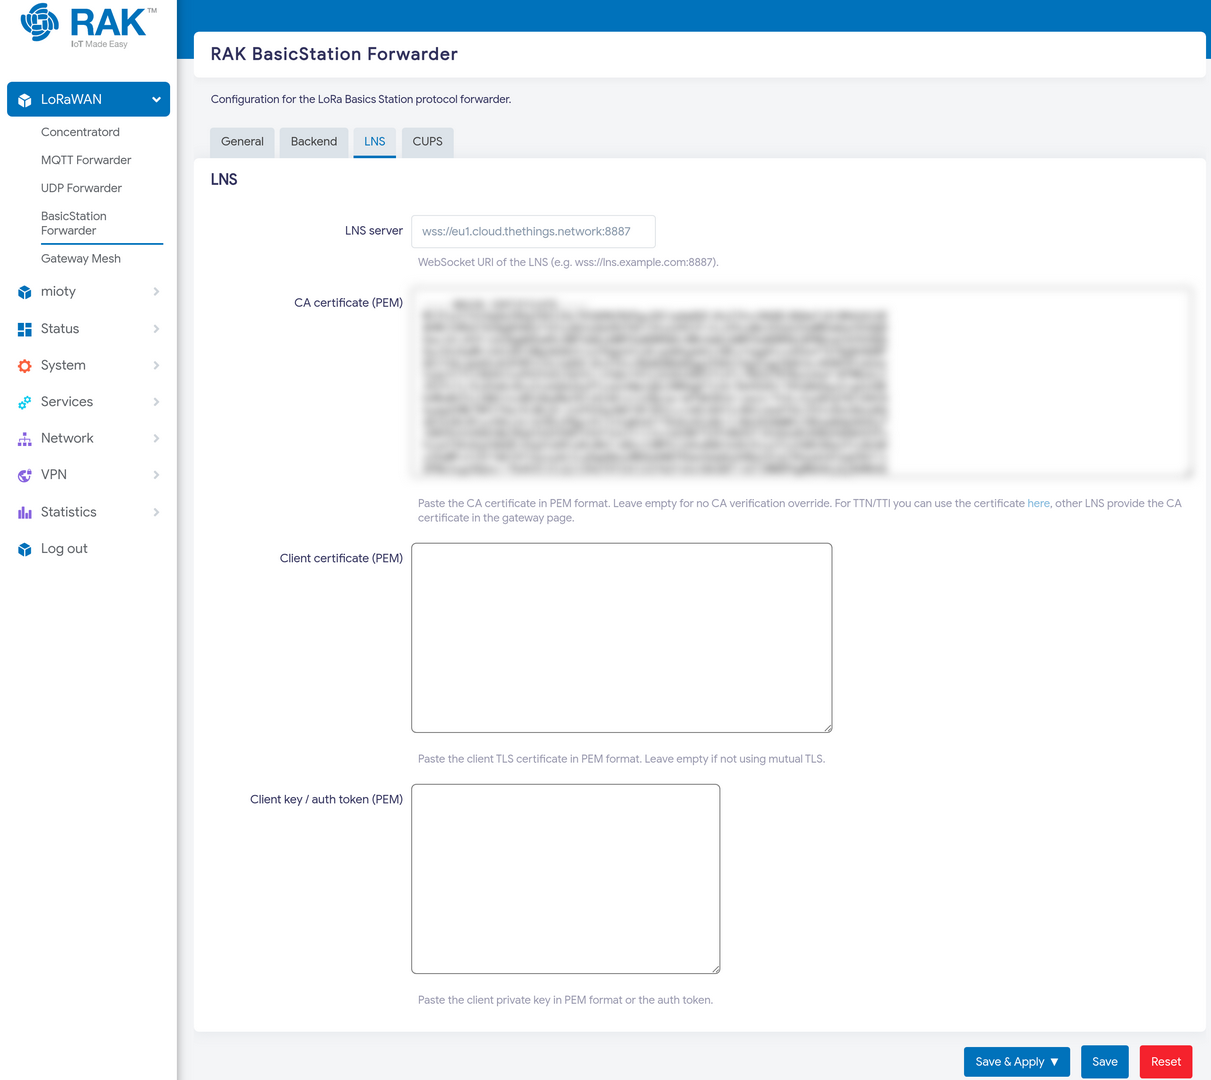Click the LoRaWAN cube icon
The height and width of the screenshot is (1080, 1211).
point(25,100)
